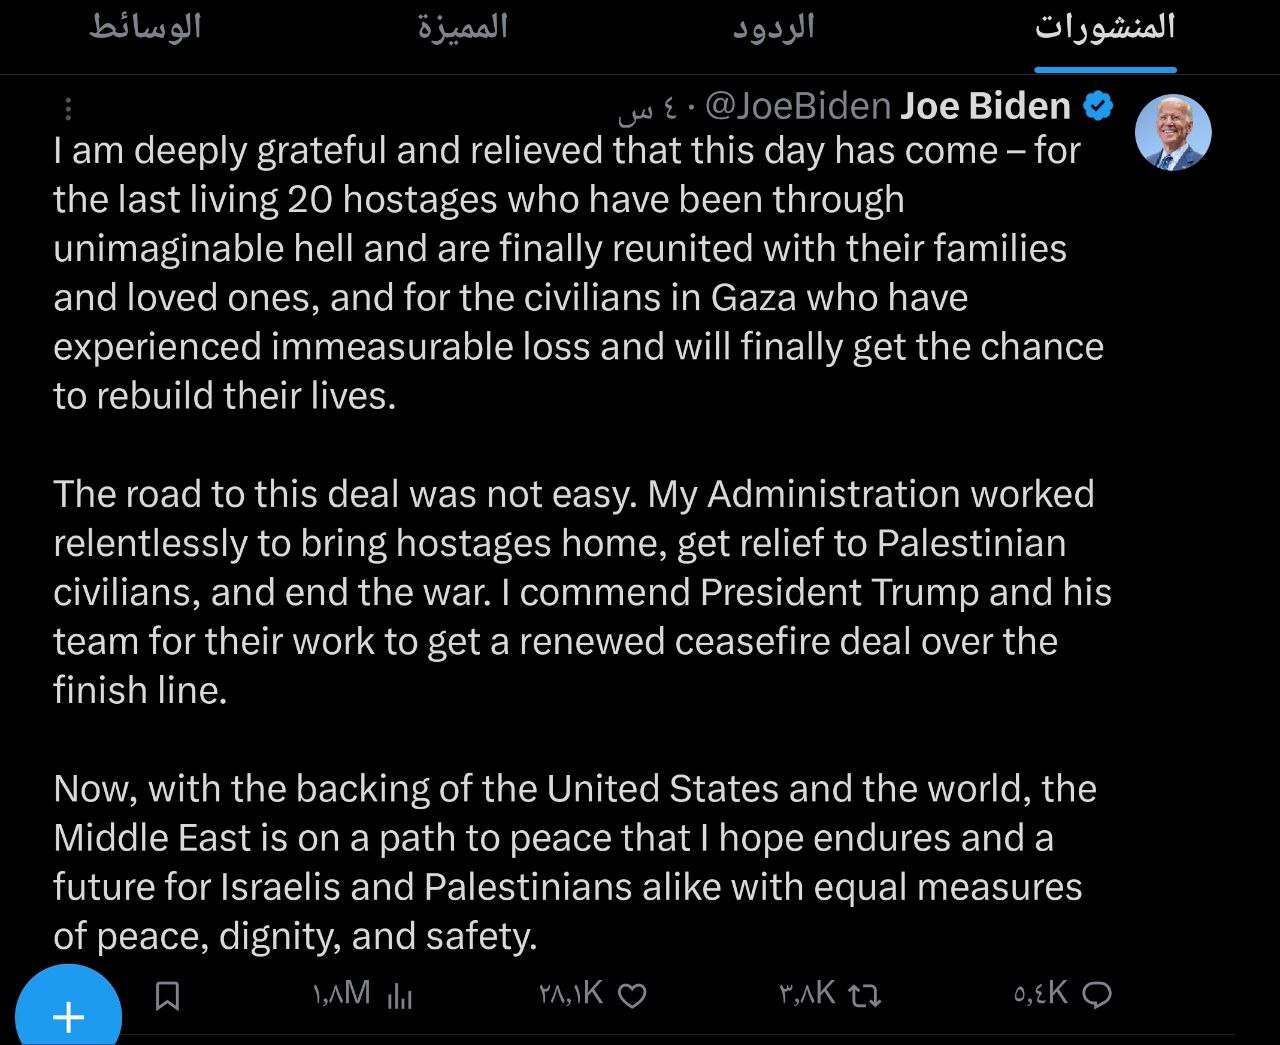This screenshot has width=1280, height=1045.
Task: Click the replies count beside comment icon
Action: pos(1041,993)
